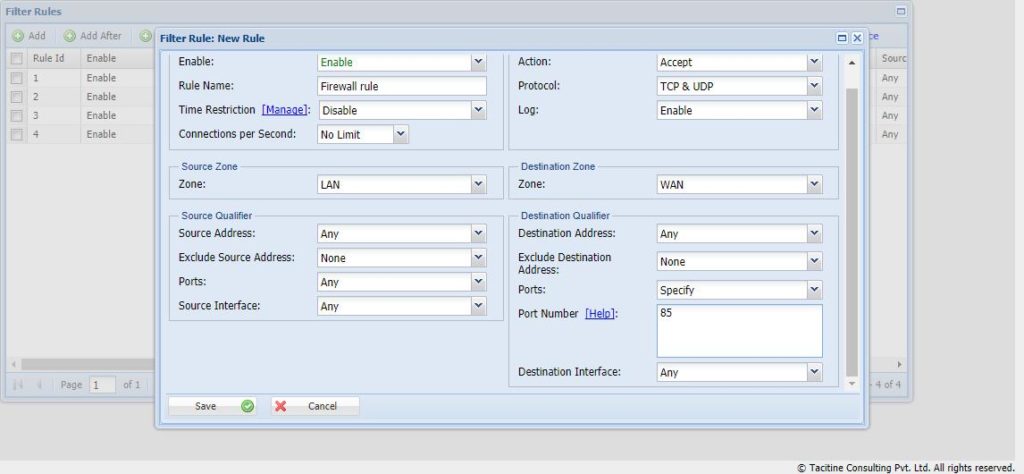Open Destination Ports dropdown showing Specify
This screenshot has width=1024, height=474.
pos(814,290)
